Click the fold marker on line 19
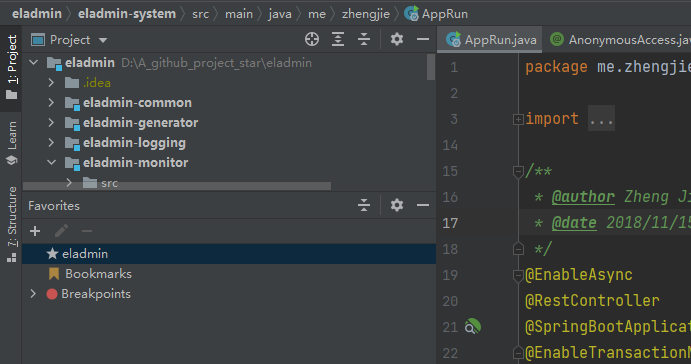Viewport: 691px width, 364px height. click(518, 275)
